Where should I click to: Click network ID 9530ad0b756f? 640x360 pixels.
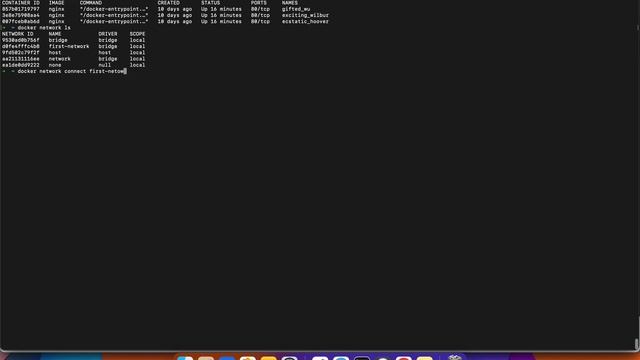coord(21,40)
